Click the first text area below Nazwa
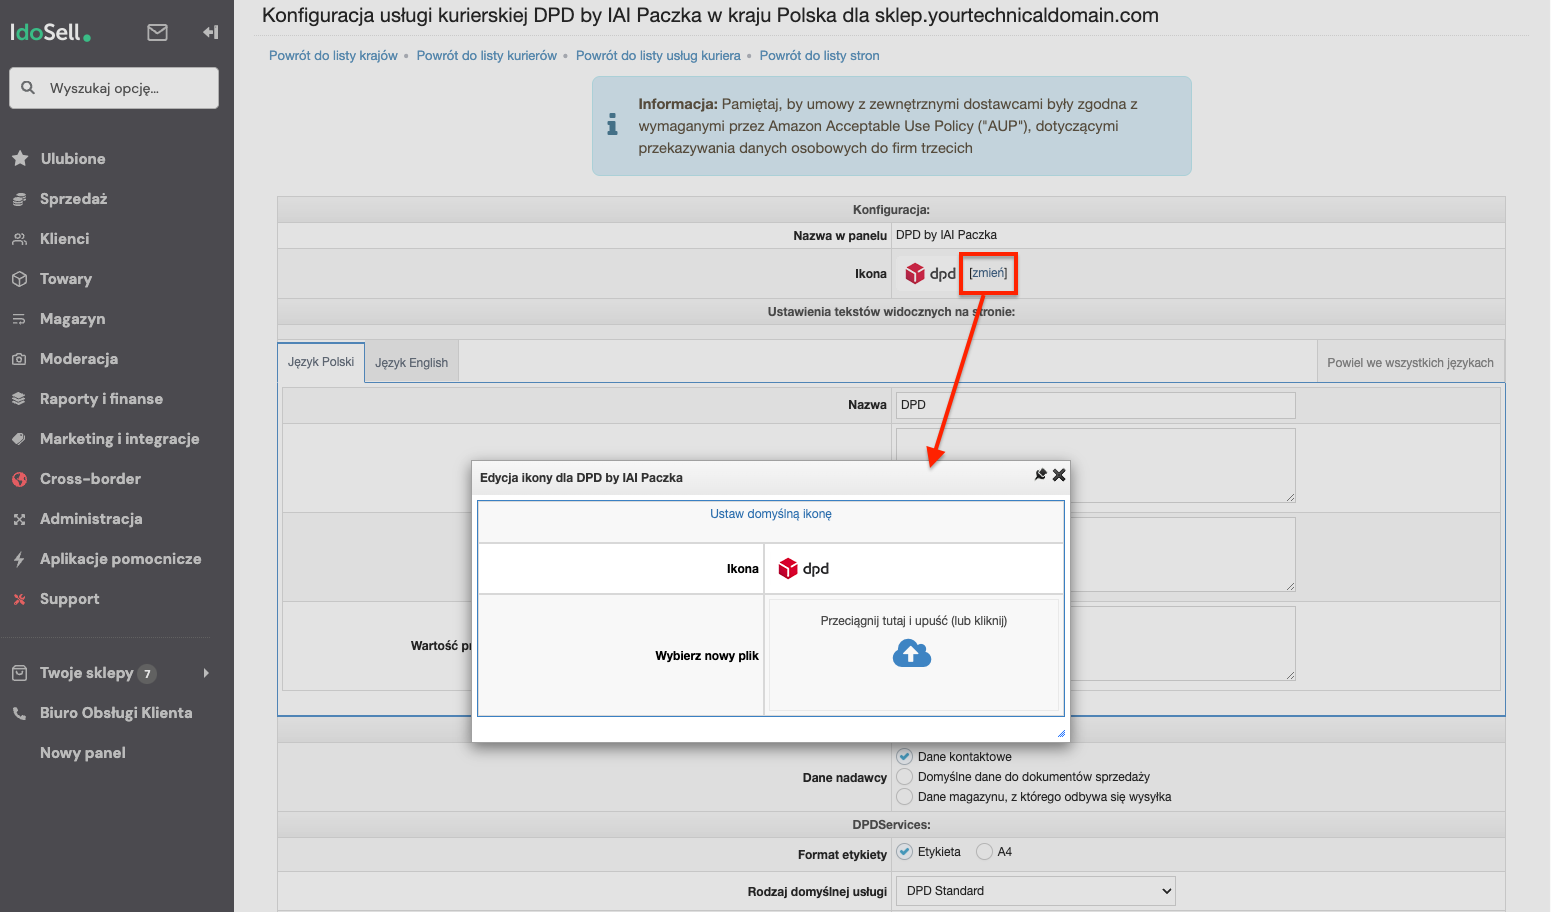The height and width of the screenshot is (912, 1551). pyautogui.click(x=1095, y=466)
